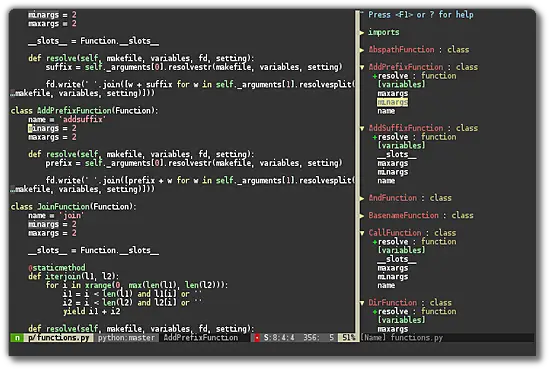Select minargs under CallFunction in Tagbar
The height and width of the screenshot is (370, 550).
393,277
